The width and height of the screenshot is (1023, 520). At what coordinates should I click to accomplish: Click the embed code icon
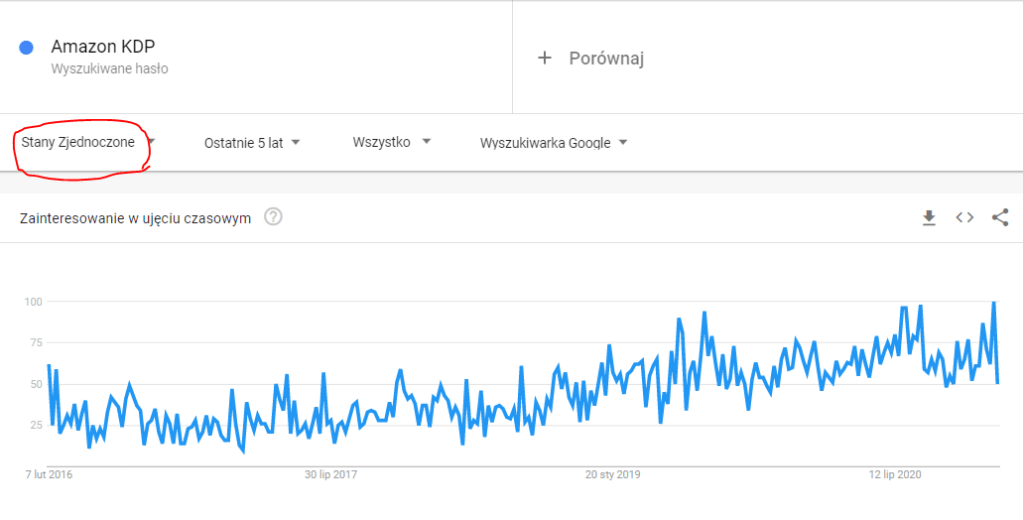tap(964, 217)
